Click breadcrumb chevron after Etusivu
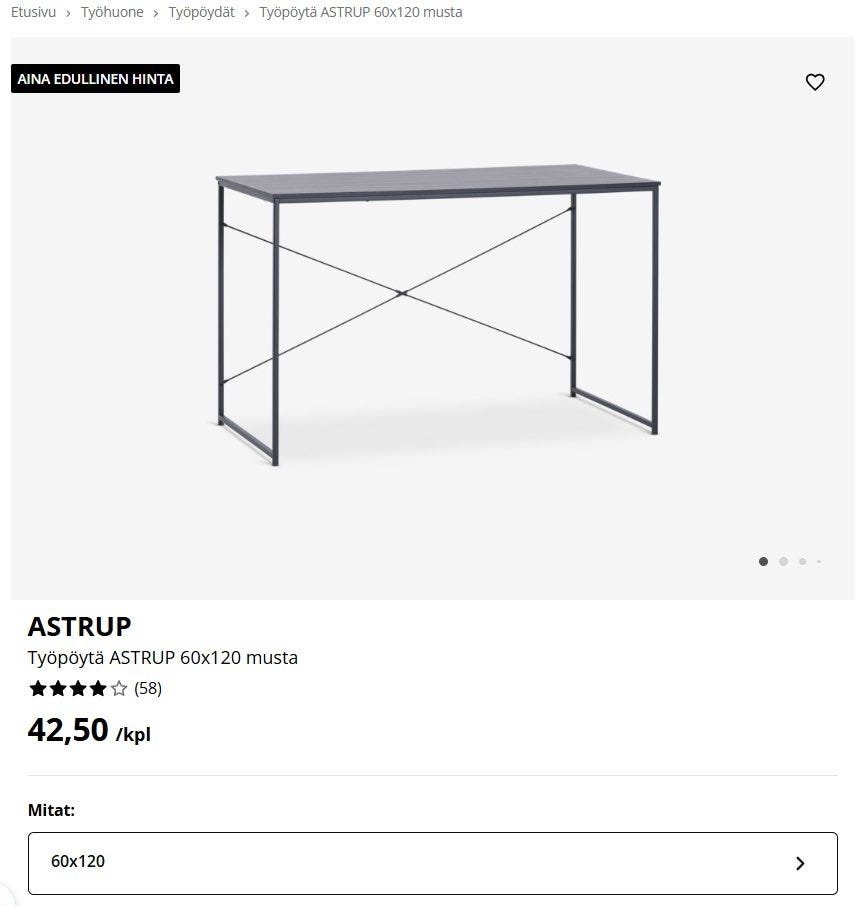This screenshot has height=906, width=868. (x=68, y=13)
